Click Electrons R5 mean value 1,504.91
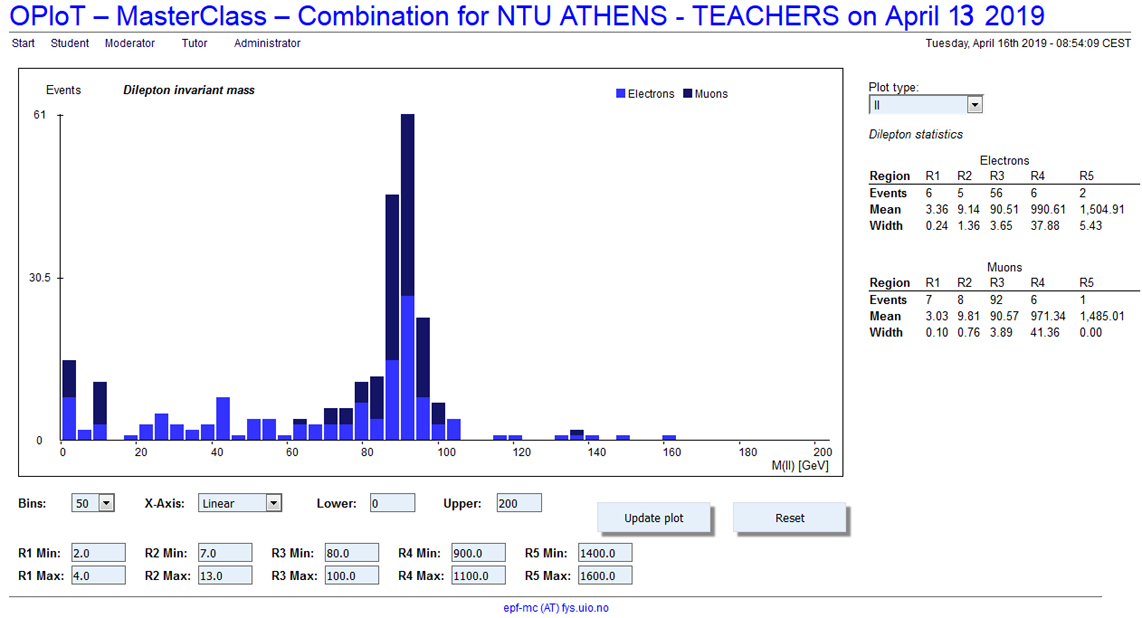The image size is (1142, 618). [1102, 210]
